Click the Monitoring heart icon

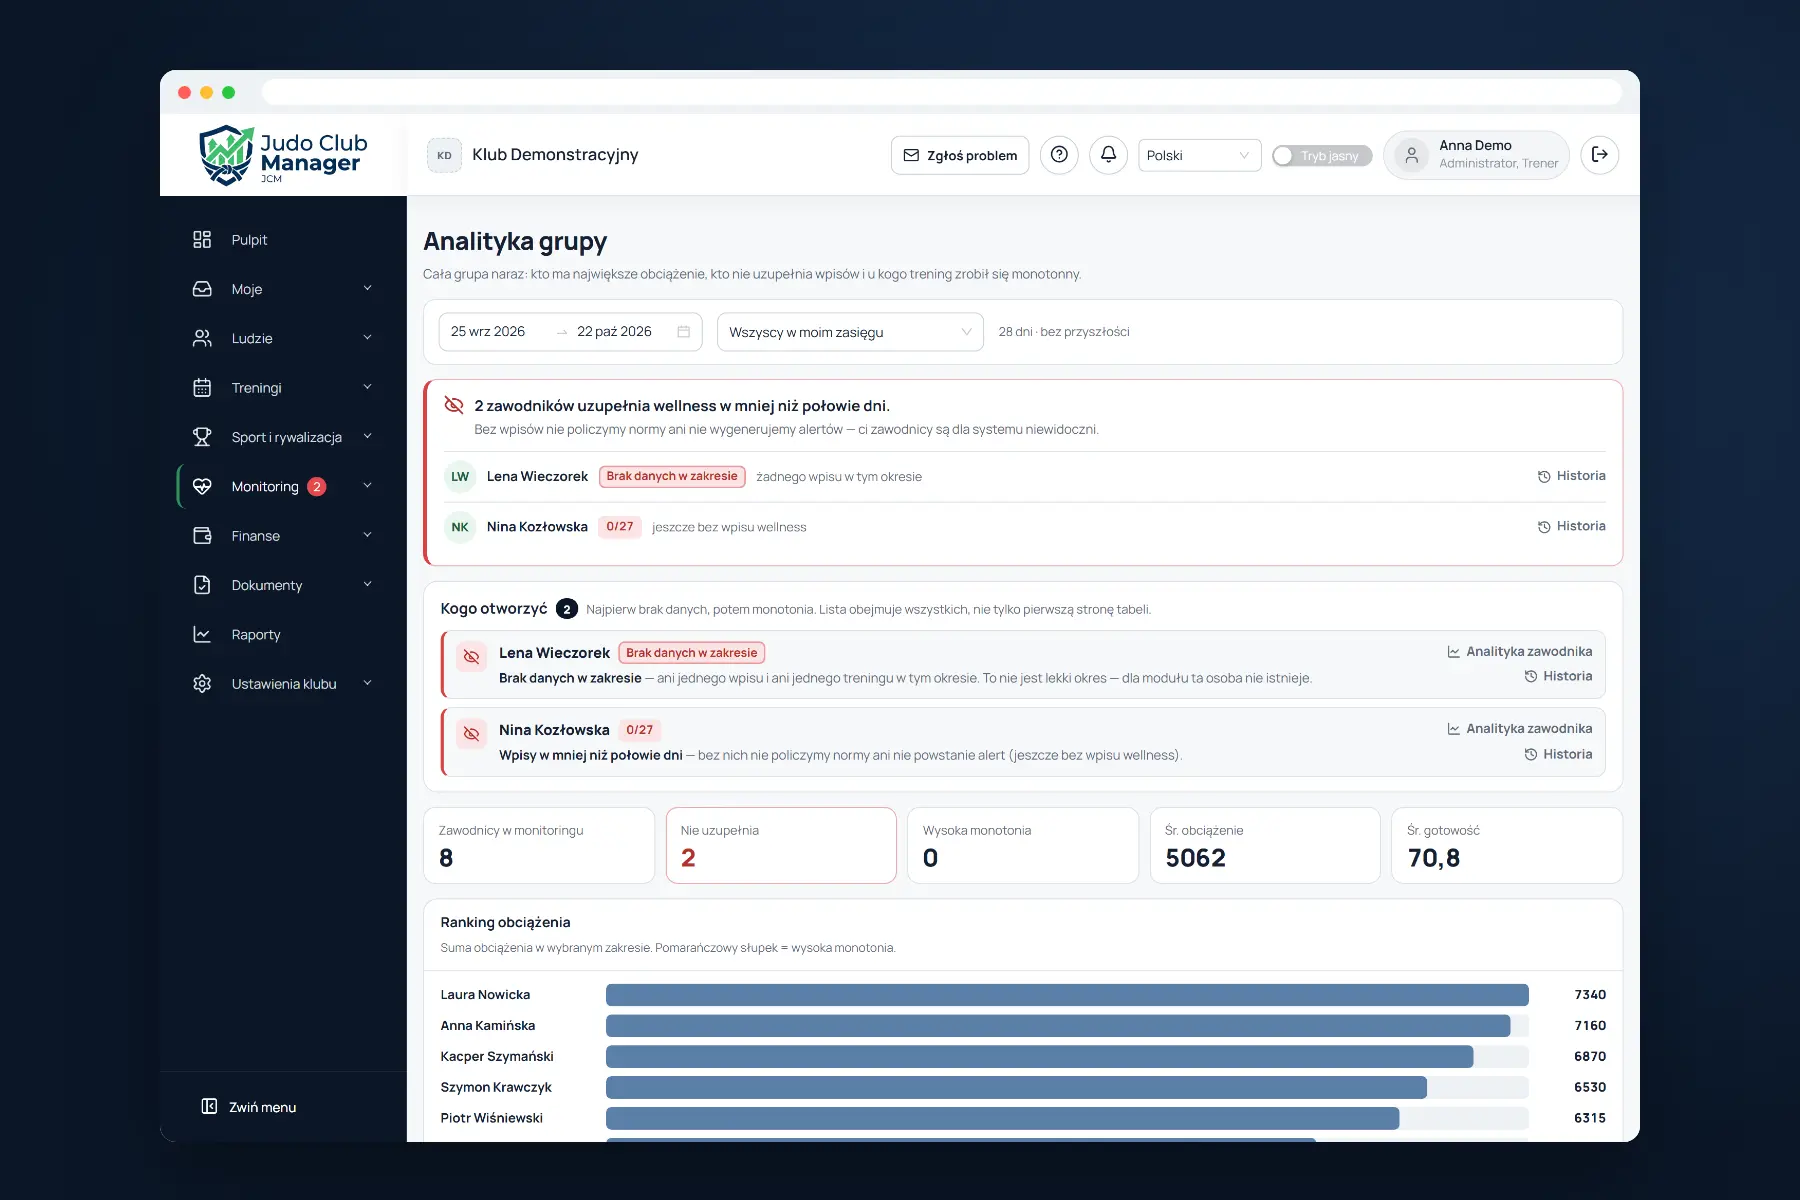tap(202, 487)
